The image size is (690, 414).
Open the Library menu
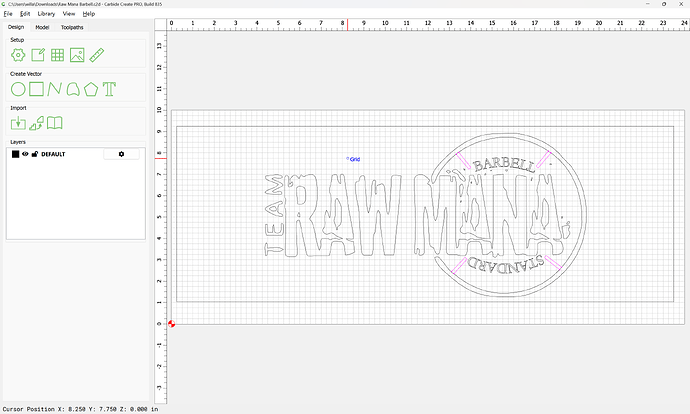(x=46, y=14)
